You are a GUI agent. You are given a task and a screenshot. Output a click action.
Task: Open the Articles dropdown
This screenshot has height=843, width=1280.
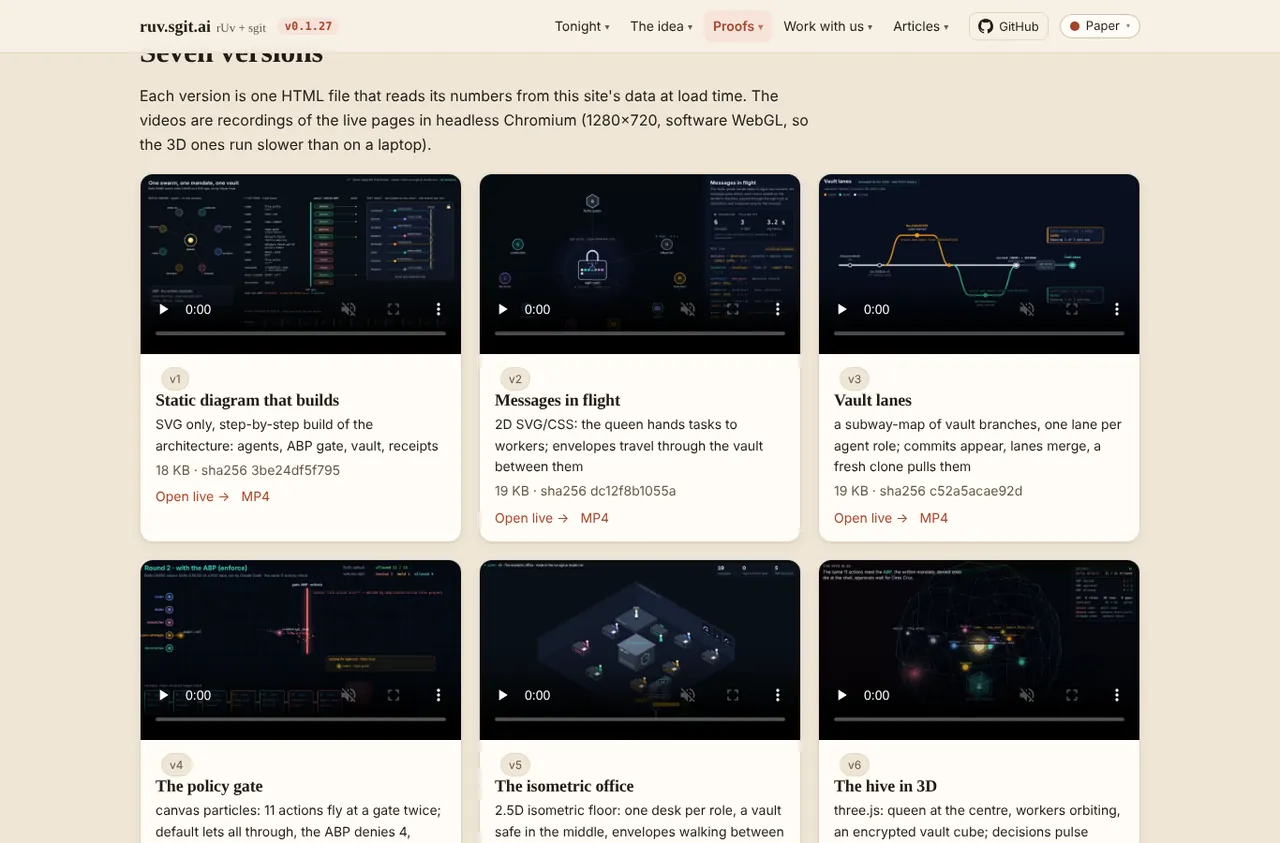click(921, 26)
